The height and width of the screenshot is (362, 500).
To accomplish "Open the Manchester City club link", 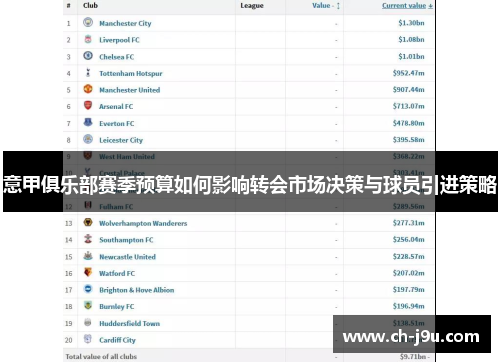I will [x=125, y=23].
